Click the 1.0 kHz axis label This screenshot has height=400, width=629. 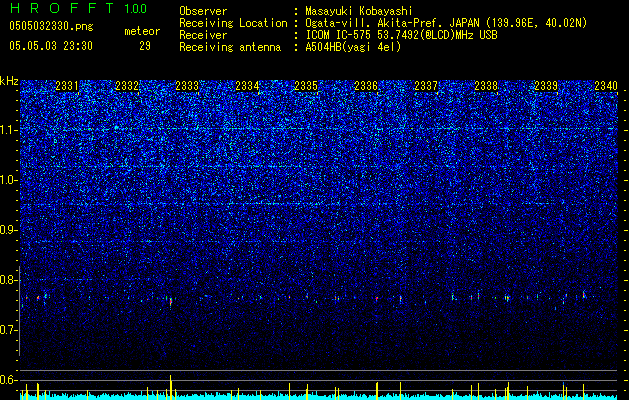[8, 180]
